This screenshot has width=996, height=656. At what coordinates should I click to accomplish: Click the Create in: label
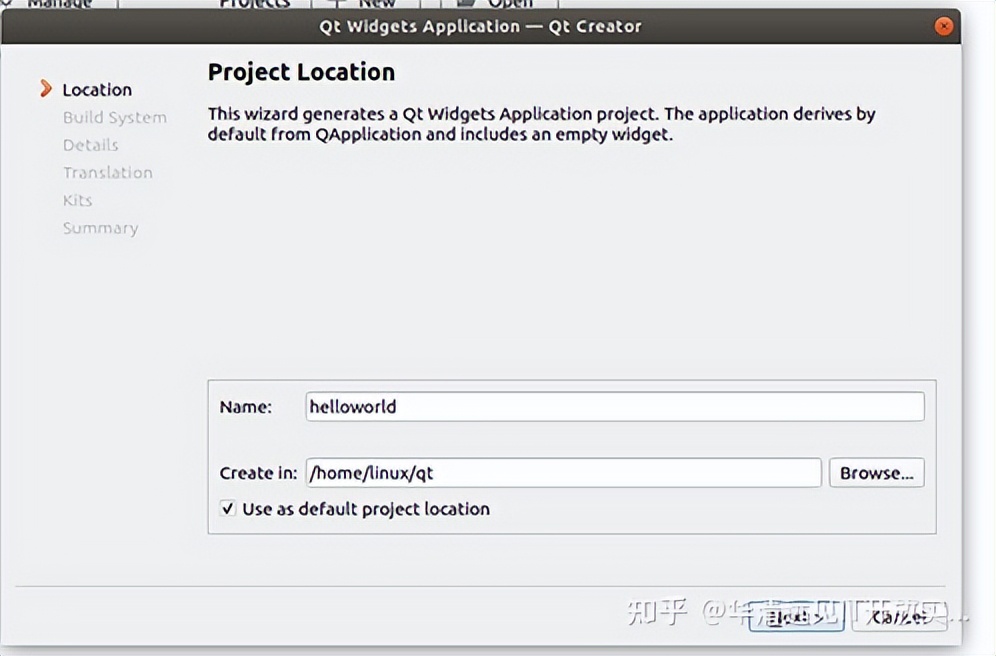pos(258,473)
